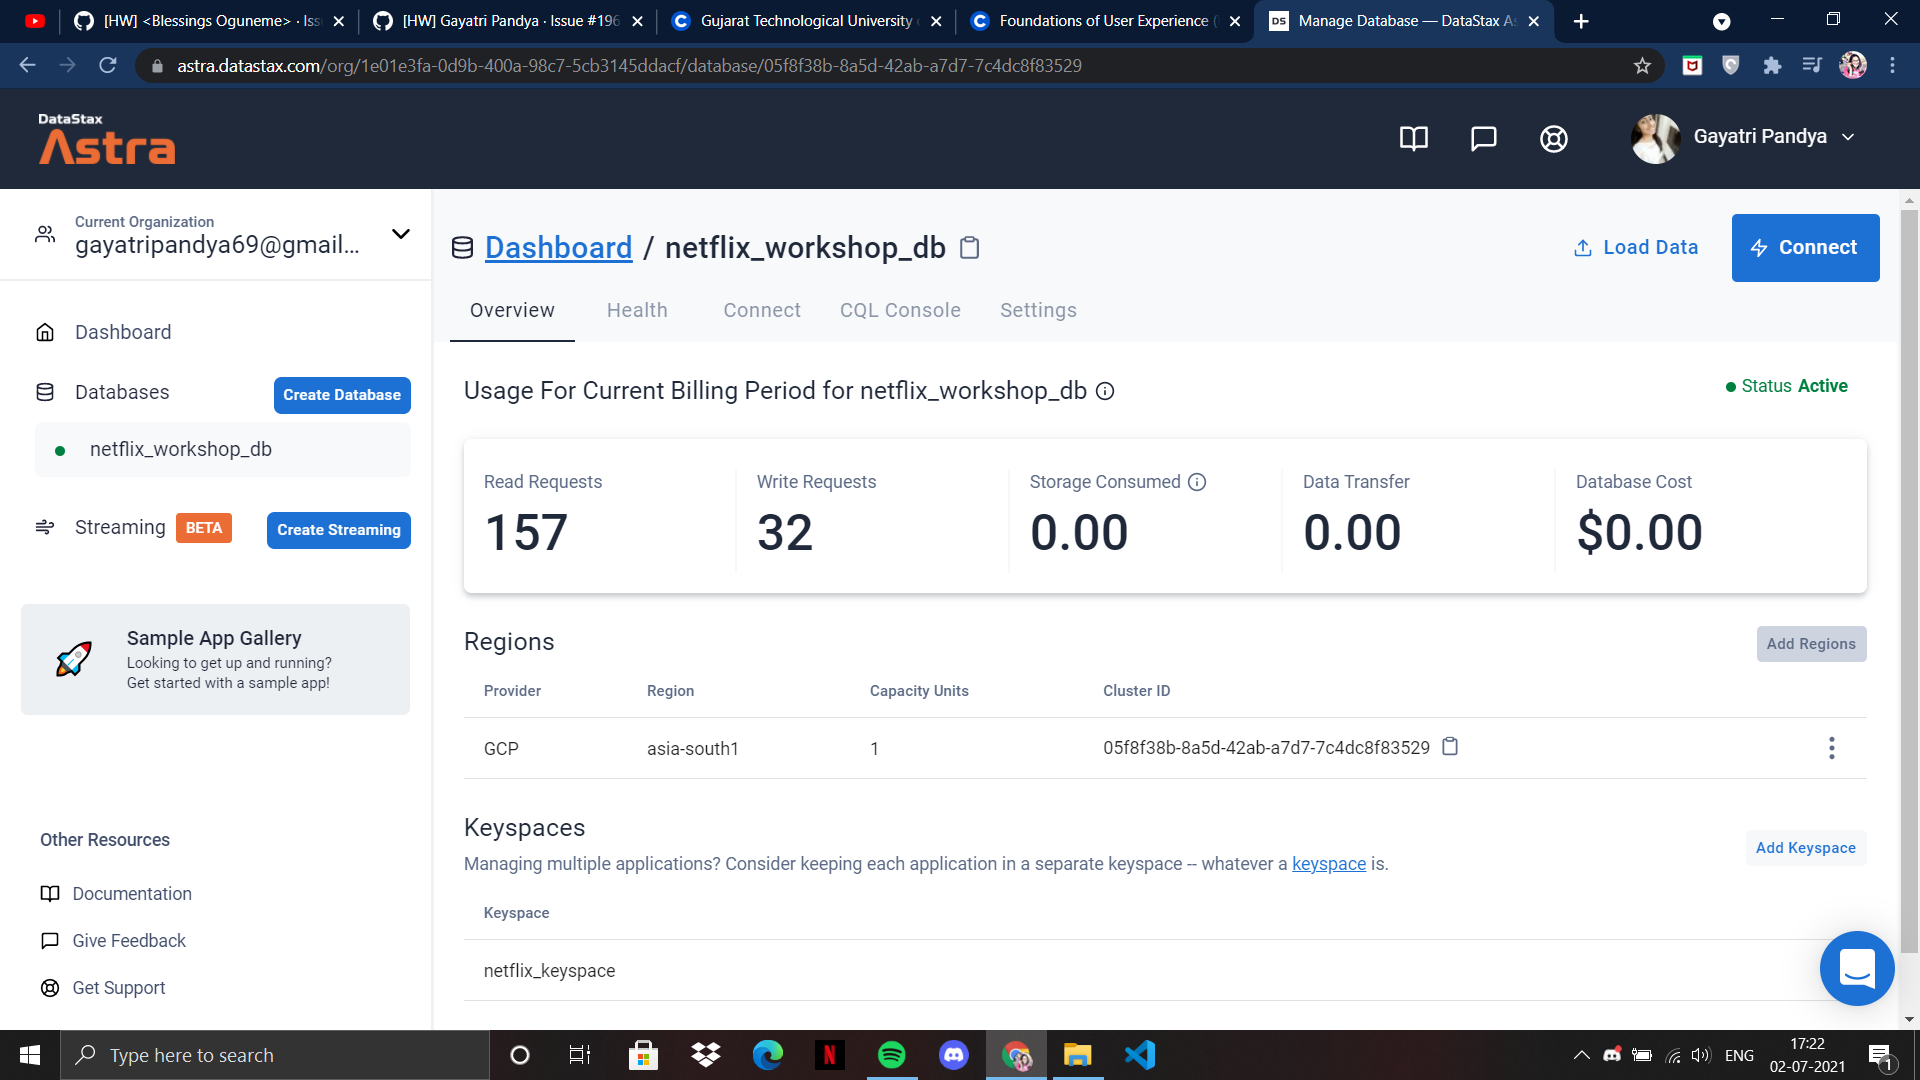Open the chat support bubble at bottom right

[1857, 968]
